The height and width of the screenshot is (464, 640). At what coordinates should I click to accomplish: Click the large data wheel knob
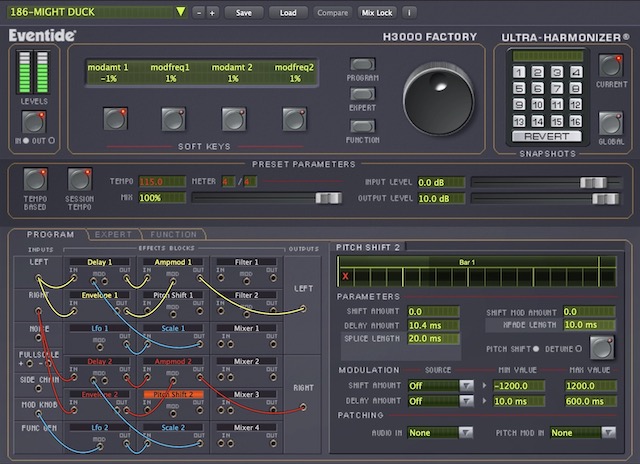point(439,97)
